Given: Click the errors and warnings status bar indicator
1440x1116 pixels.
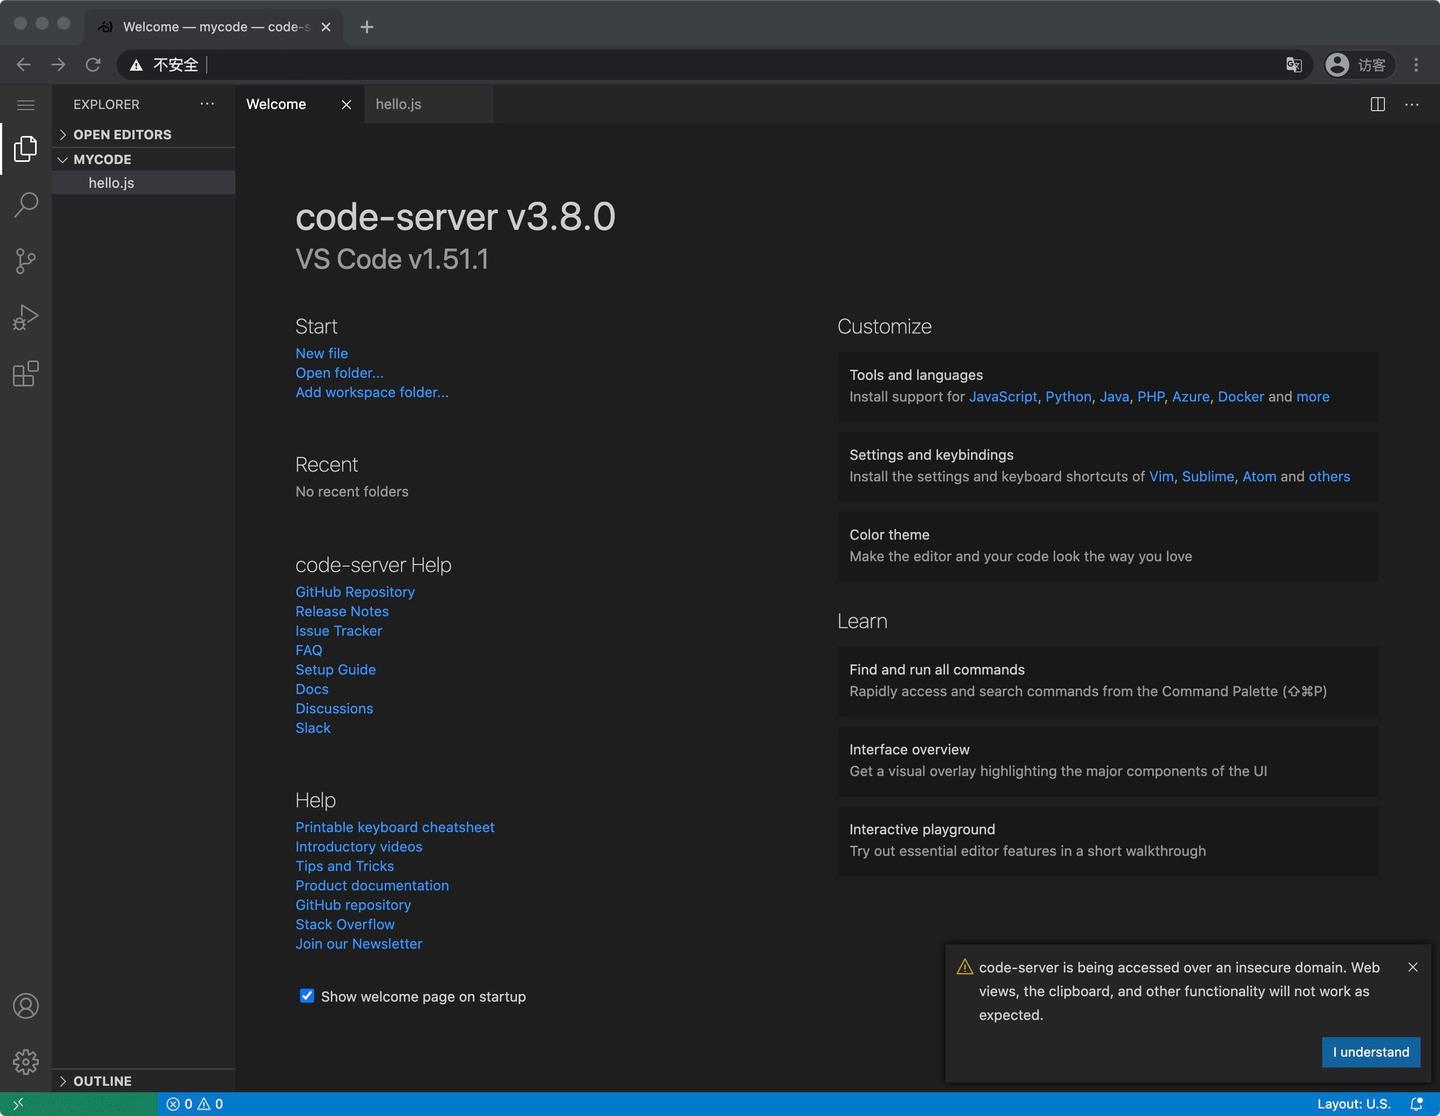Looking at the screenshot, I should tap(195, 1103).
